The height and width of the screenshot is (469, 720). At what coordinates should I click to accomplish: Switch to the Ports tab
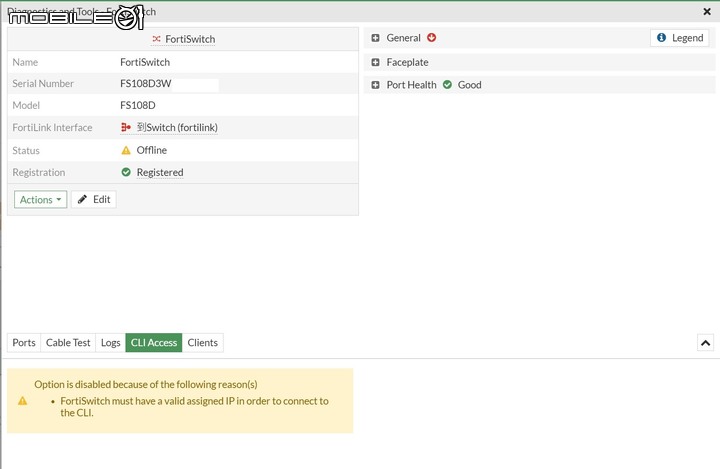24,343
